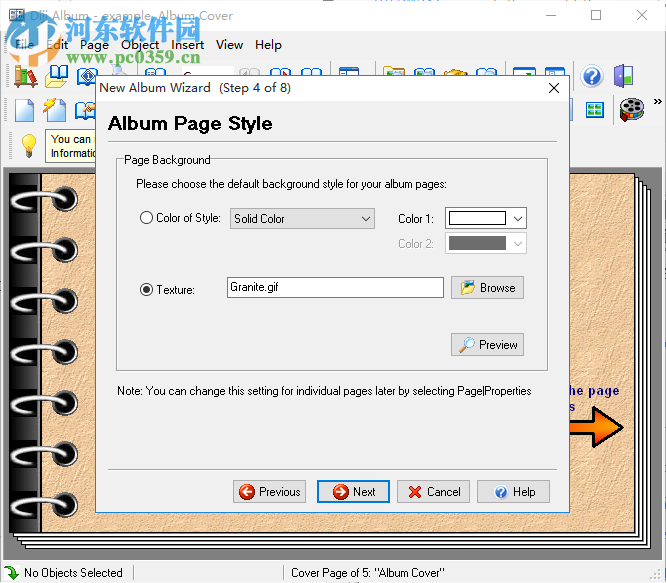Screen dimensions: 666x583
Task: Maximize the Diji Album window
Action: pos(596,15)
